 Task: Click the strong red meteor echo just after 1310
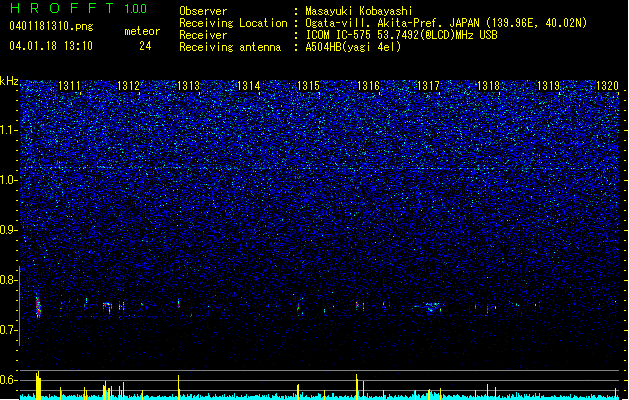pos(38,307)
